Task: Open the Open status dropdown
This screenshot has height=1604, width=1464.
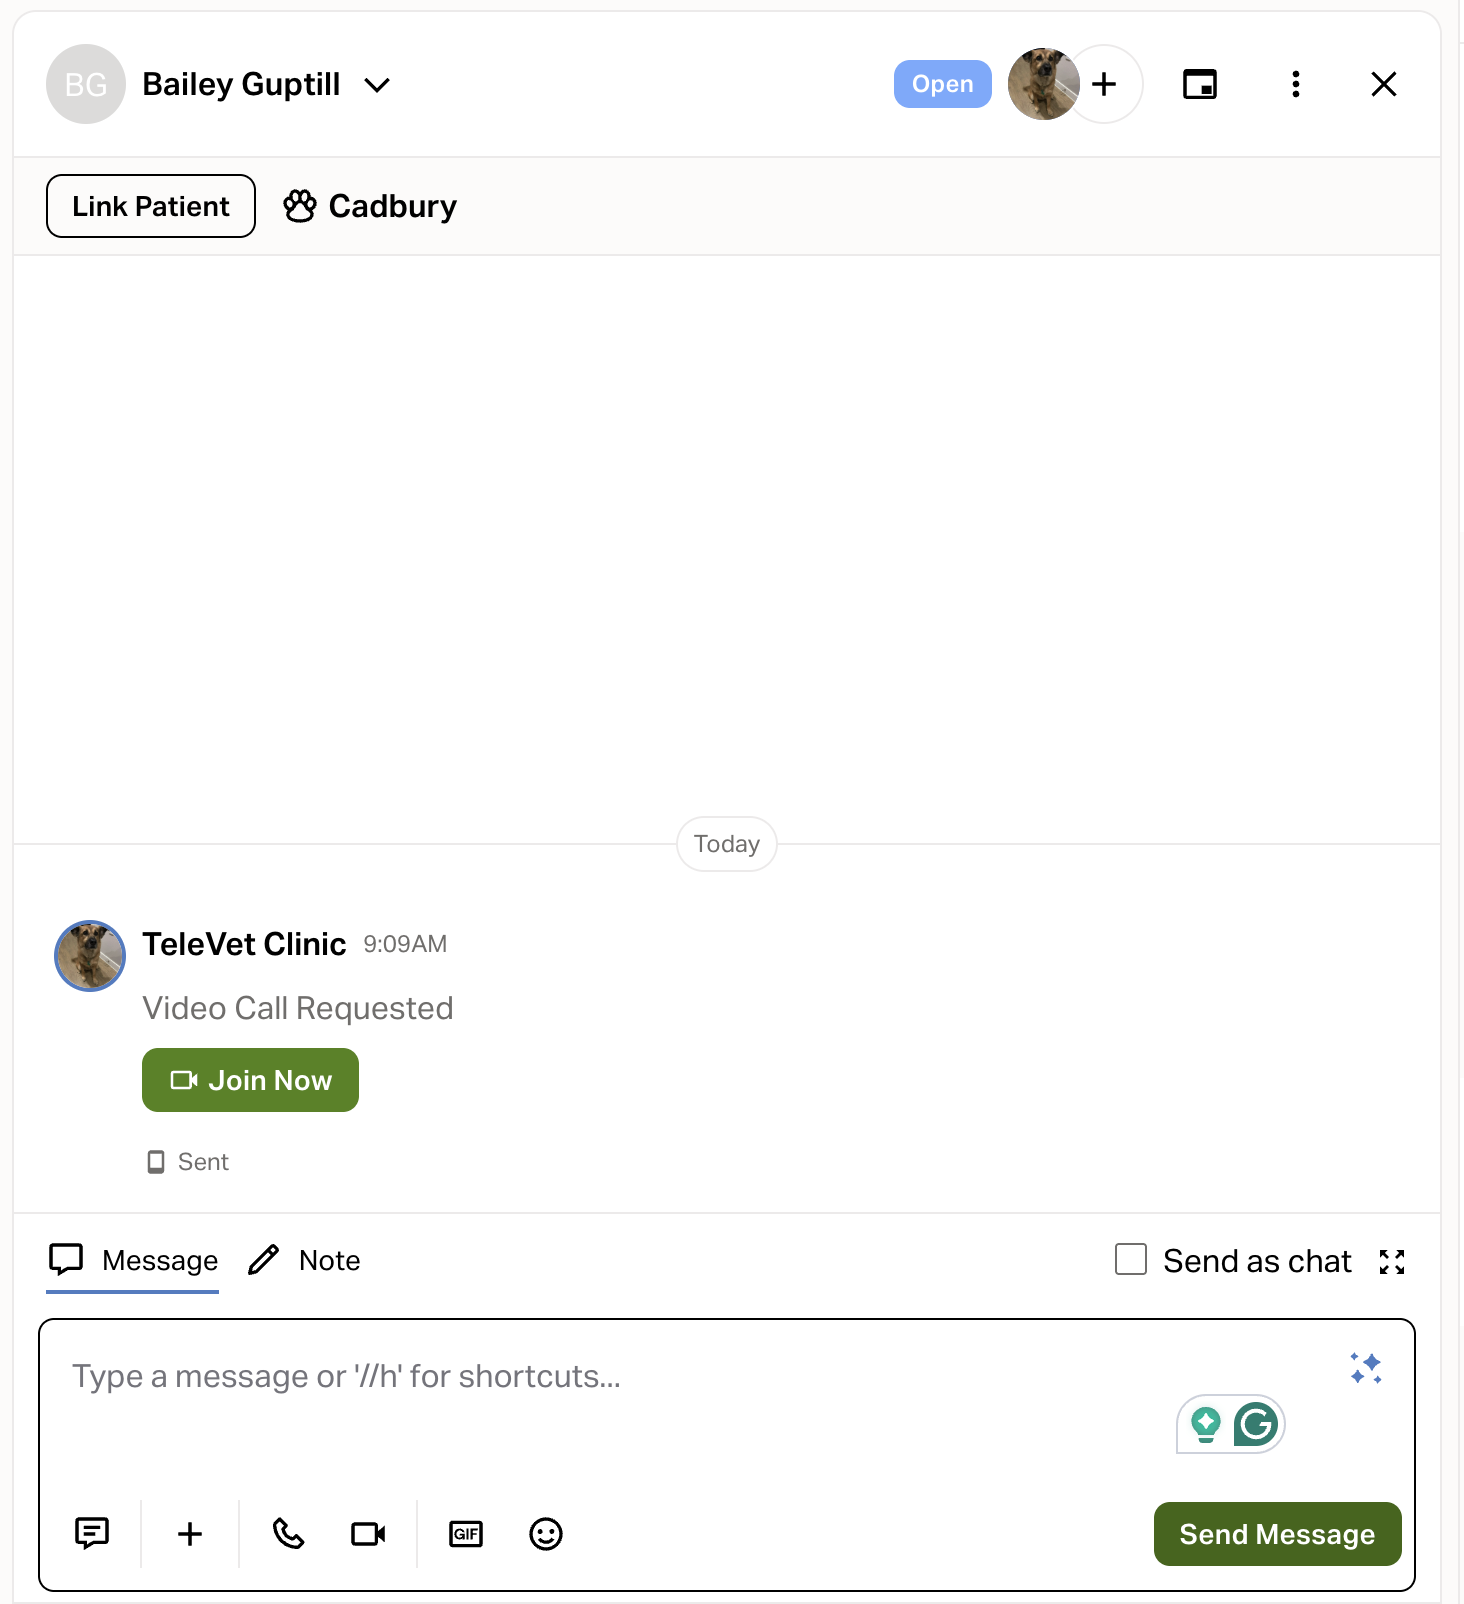Action: pyautogui.click(x=942, y=84)
